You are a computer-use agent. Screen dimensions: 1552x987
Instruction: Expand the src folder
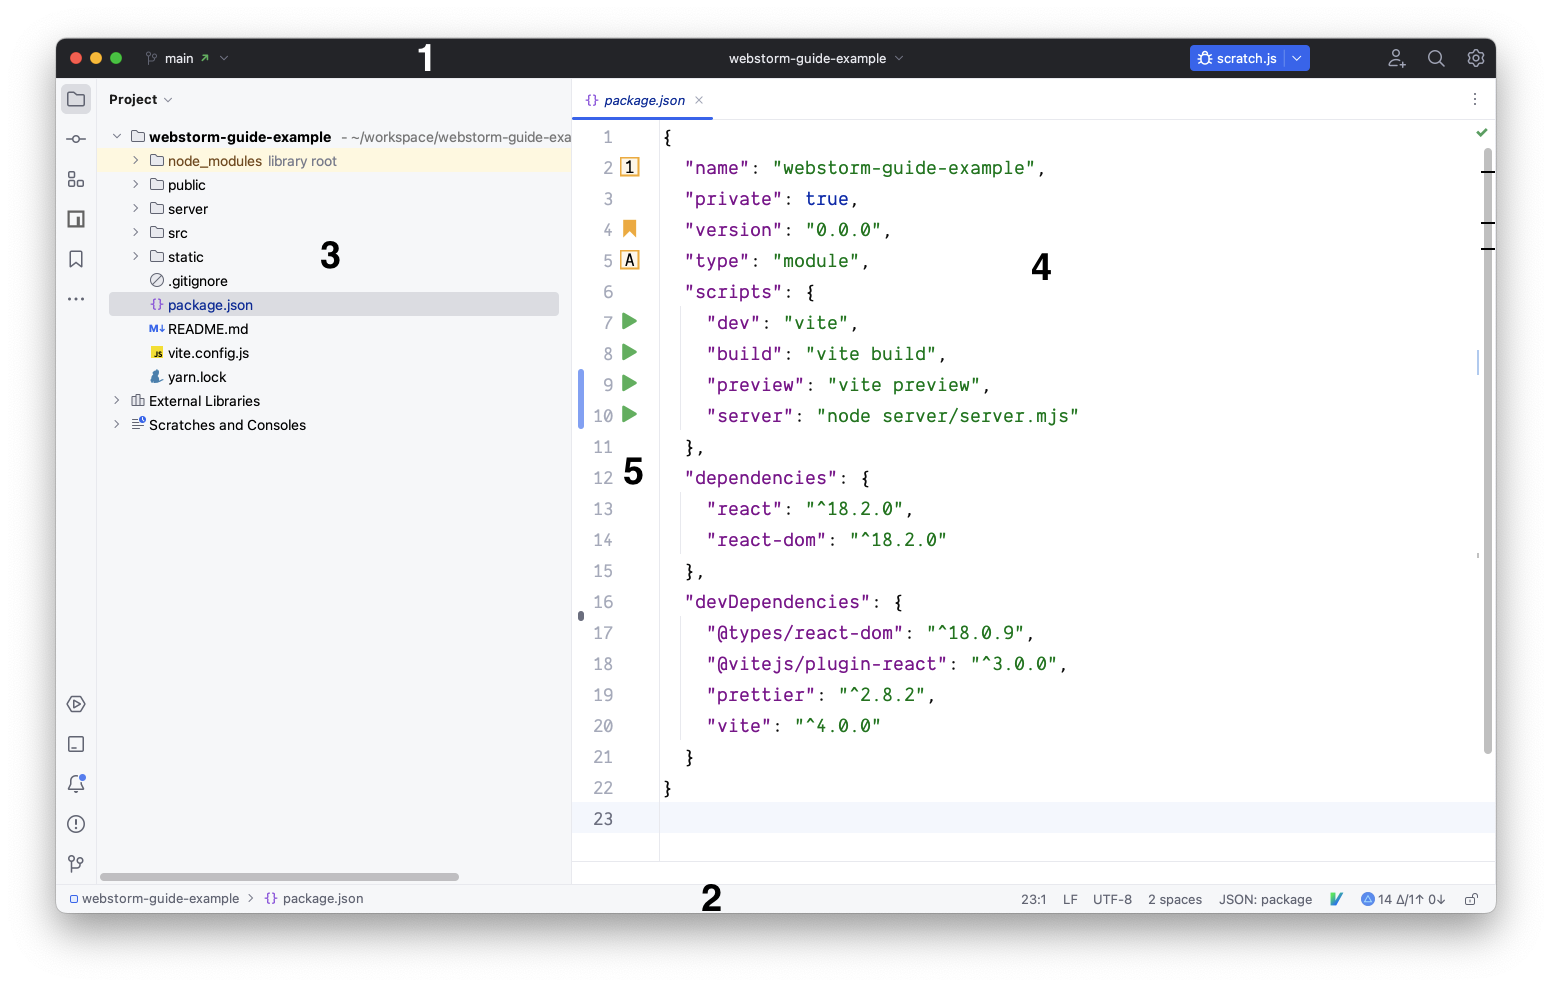coord(136,232)
